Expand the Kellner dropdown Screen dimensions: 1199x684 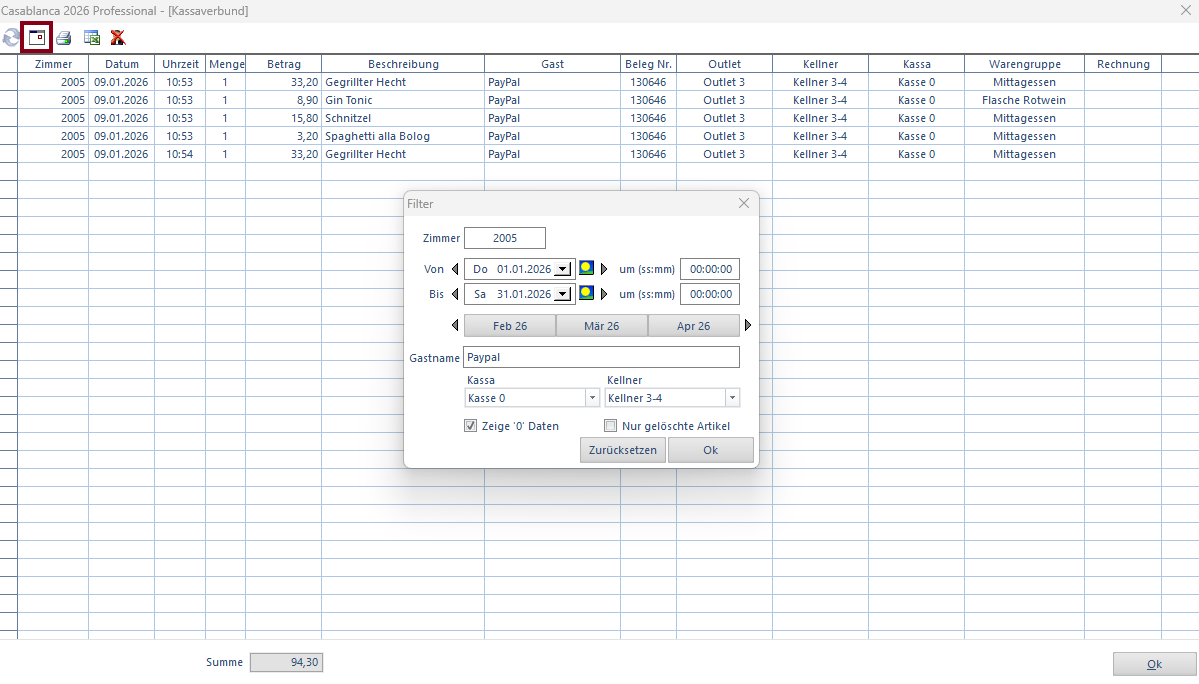tap(732, 398)
